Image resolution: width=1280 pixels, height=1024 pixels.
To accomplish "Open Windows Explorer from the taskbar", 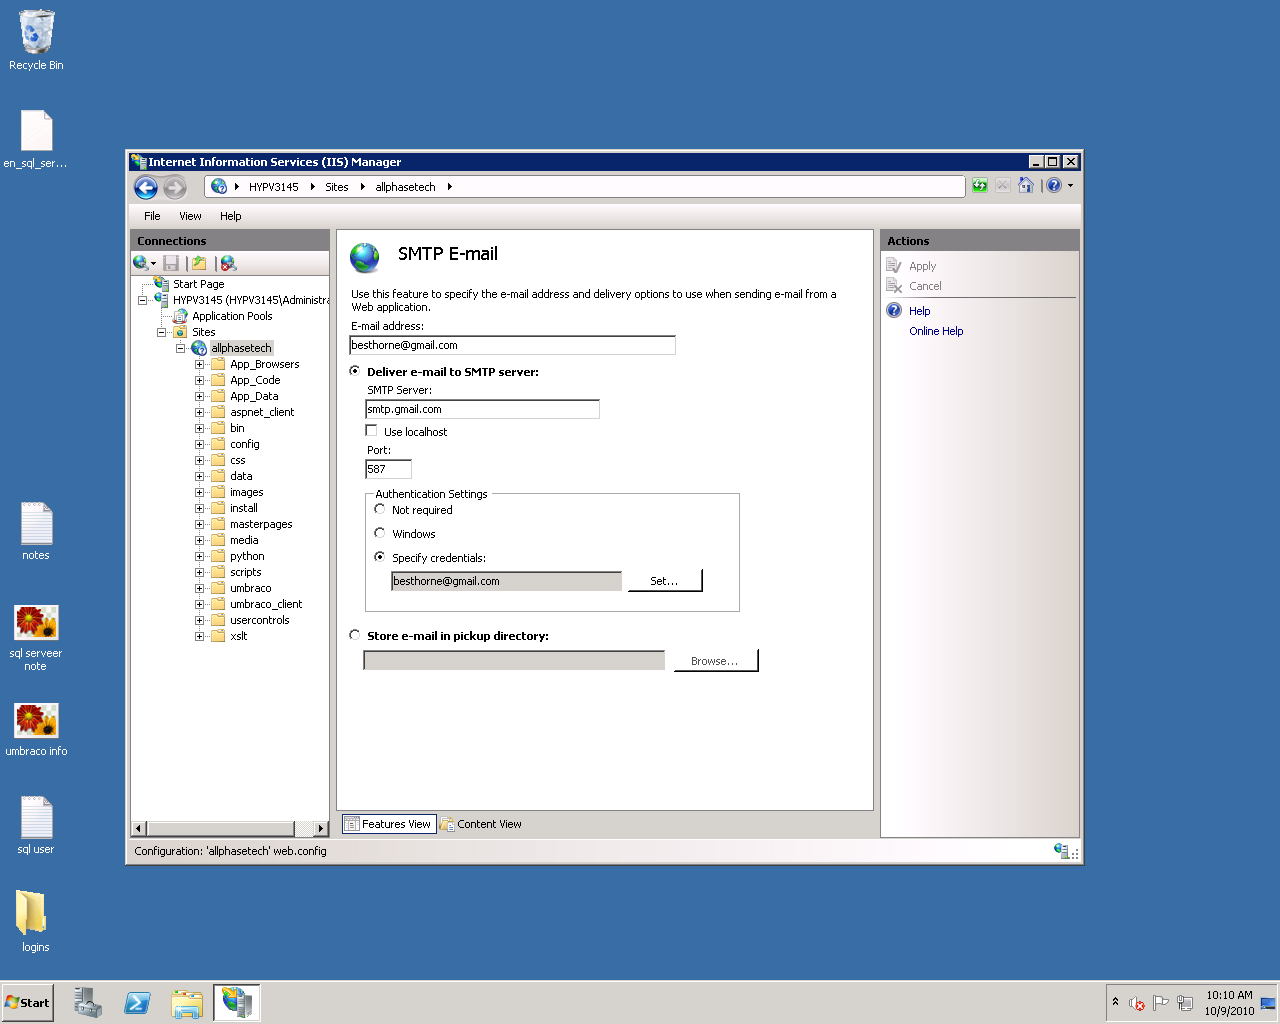I will pos(187,1003).
